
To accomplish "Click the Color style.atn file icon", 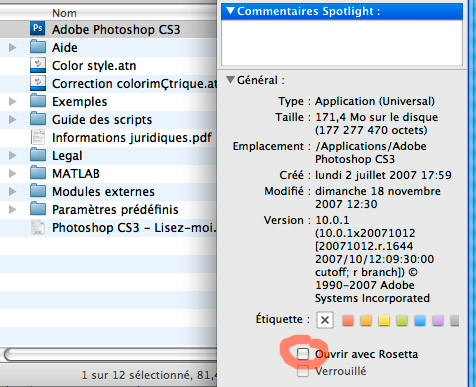I will pyautogui.click(x=38, y=65).
